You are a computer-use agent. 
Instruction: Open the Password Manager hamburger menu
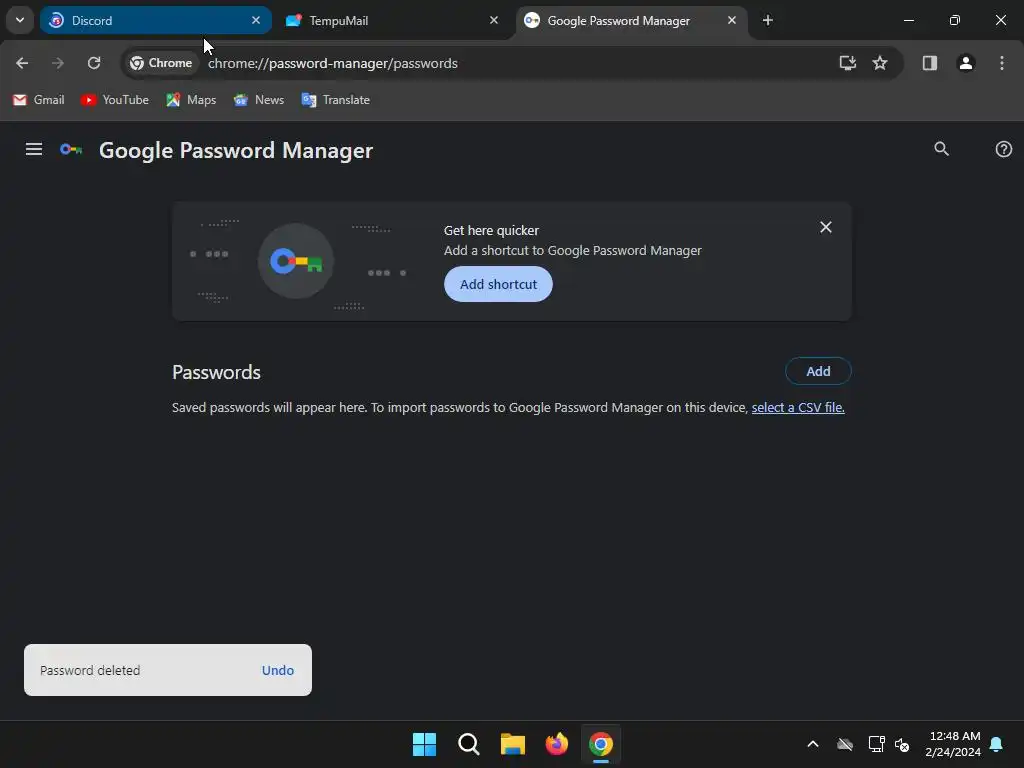[x=34, y=150]
